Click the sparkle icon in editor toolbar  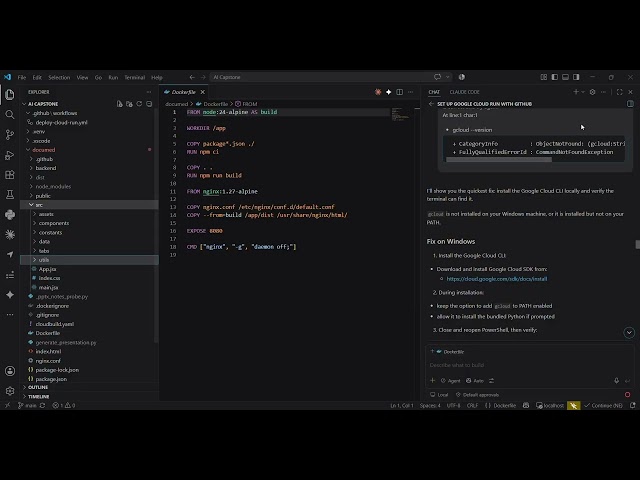pyautogui.click(x=389, y=92)
